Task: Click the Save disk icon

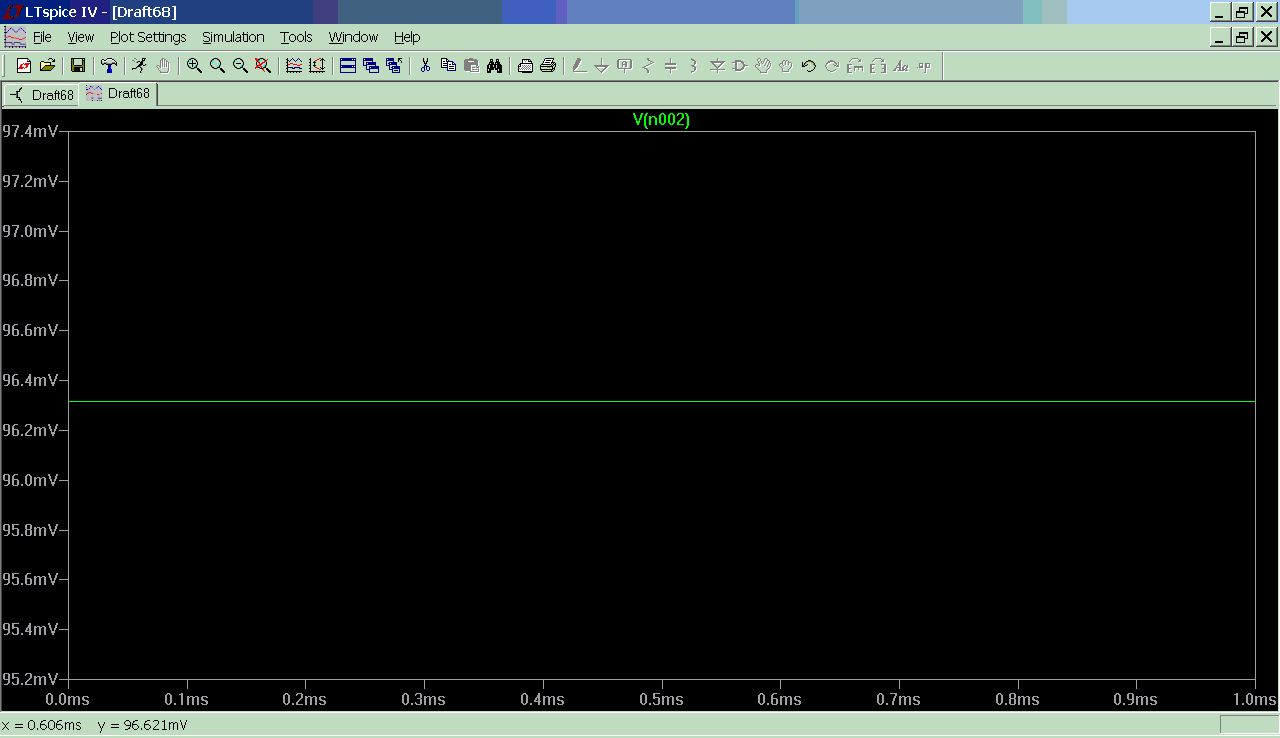Action: pos(77,66)
